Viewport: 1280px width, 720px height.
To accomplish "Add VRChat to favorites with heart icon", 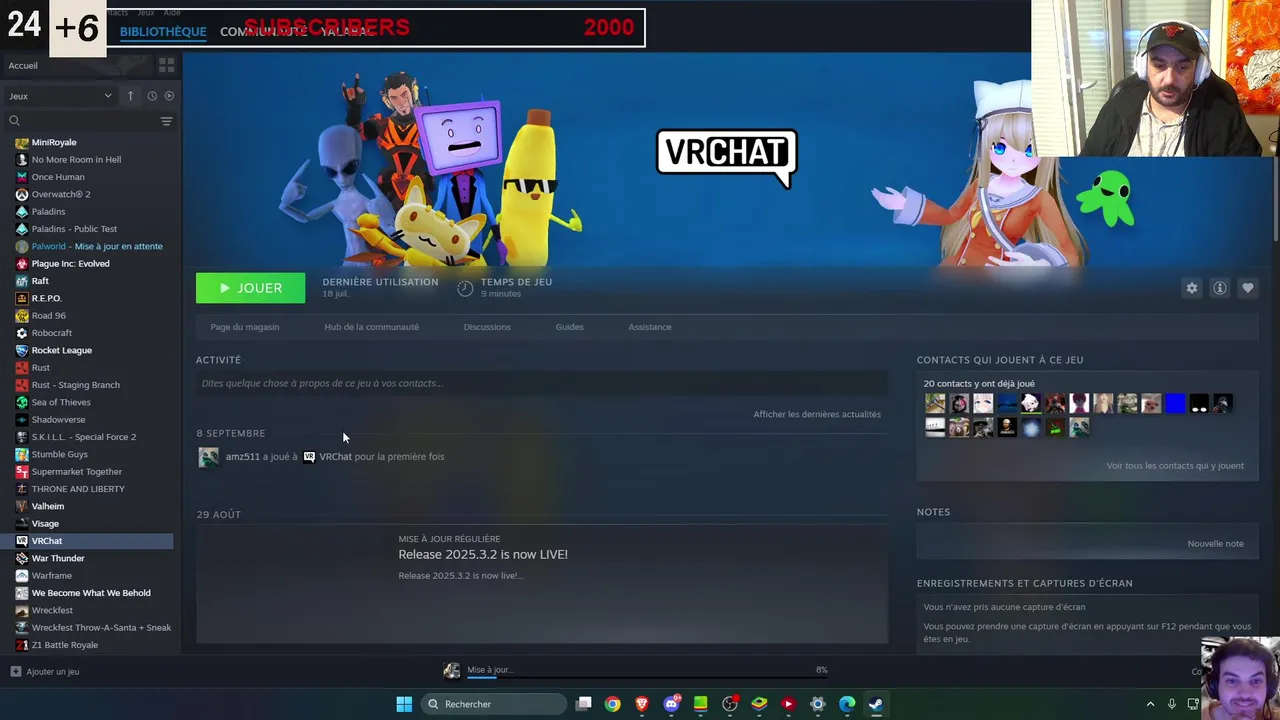I will [x=1247, y=288].
